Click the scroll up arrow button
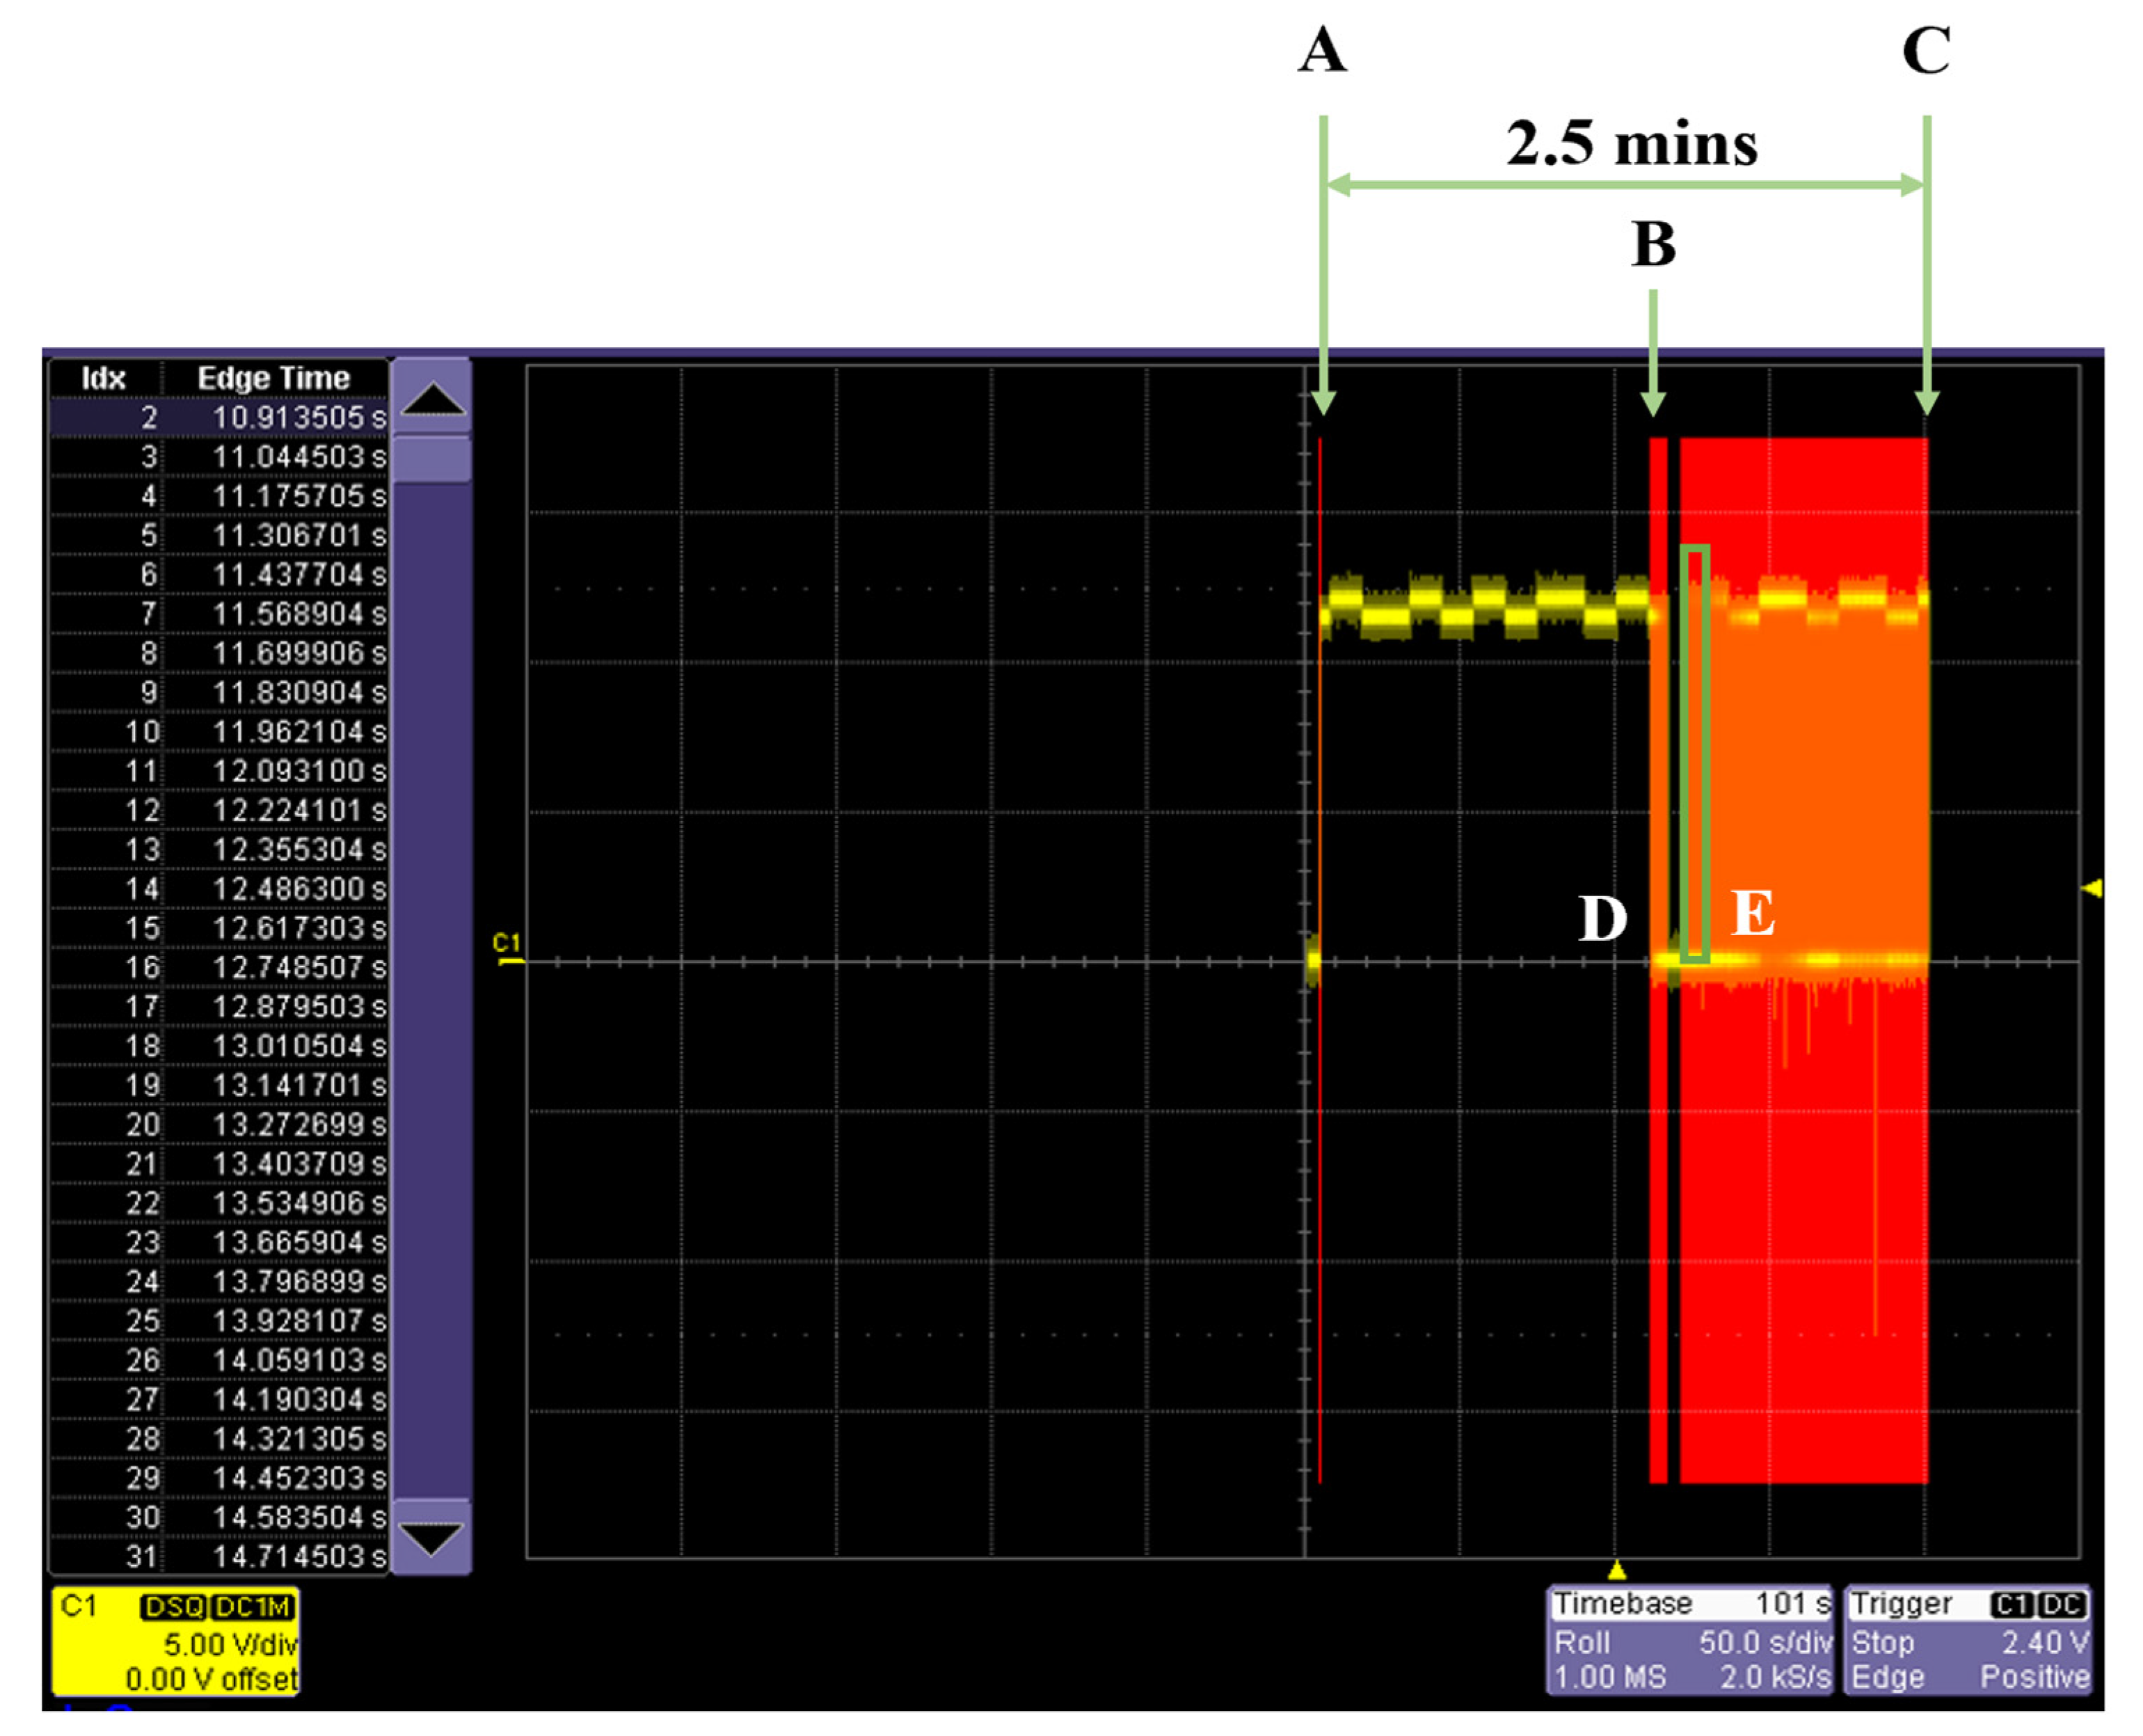 pos(431,398)
